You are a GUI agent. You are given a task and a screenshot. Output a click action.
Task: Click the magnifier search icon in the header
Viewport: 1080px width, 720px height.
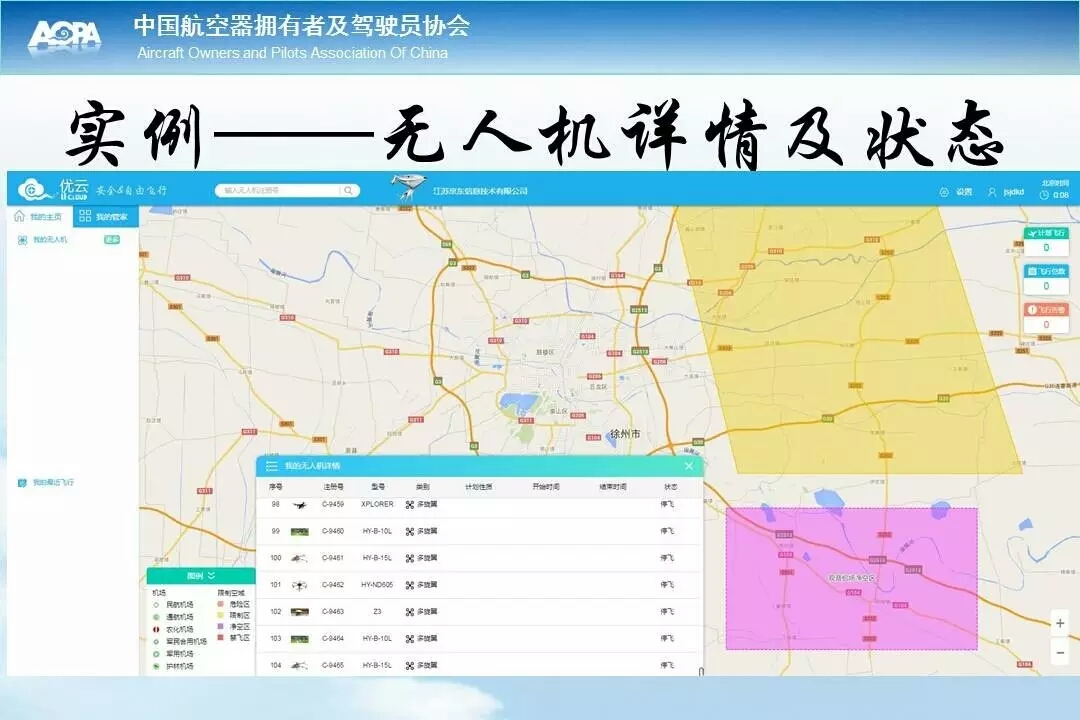click(x=349, y=190)
